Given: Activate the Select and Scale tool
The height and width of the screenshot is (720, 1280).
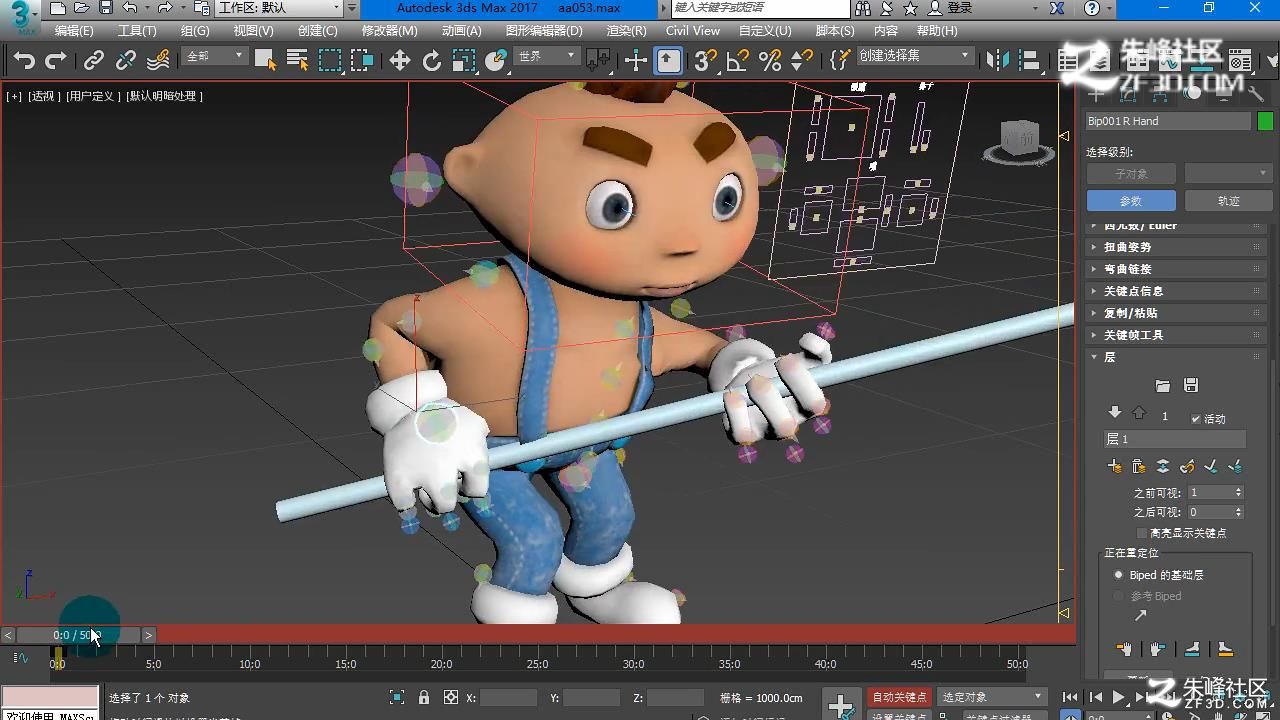Looking at the screenshot, I should point(464,61).
